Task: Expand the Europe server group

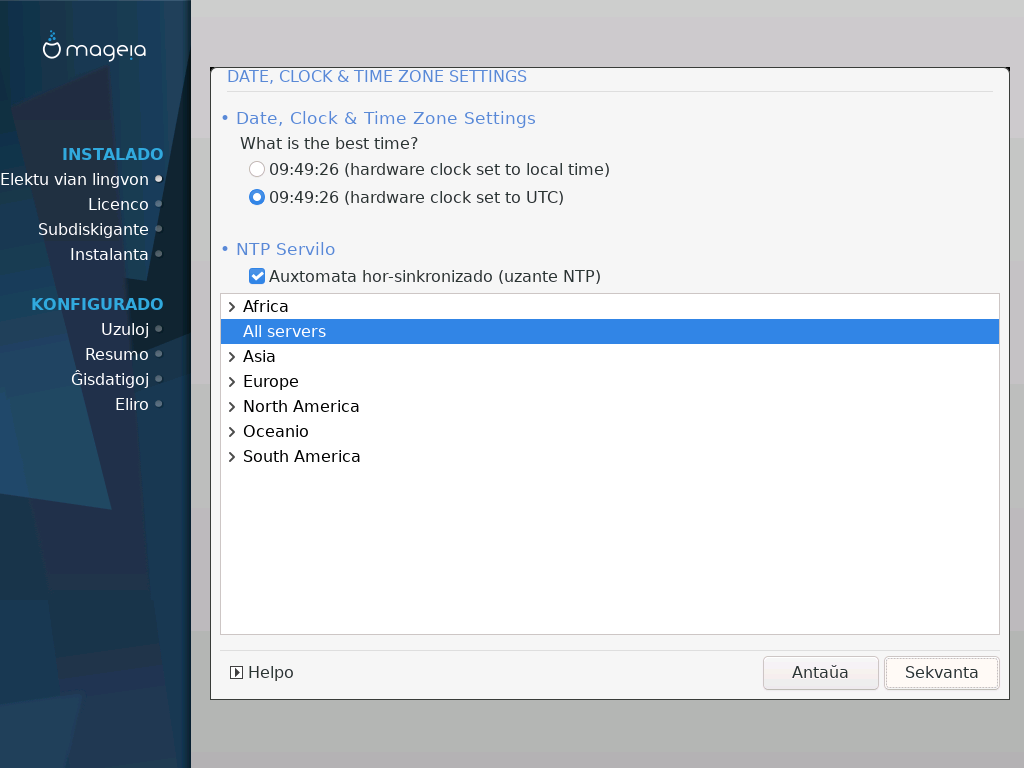Action: coord(232,382)
